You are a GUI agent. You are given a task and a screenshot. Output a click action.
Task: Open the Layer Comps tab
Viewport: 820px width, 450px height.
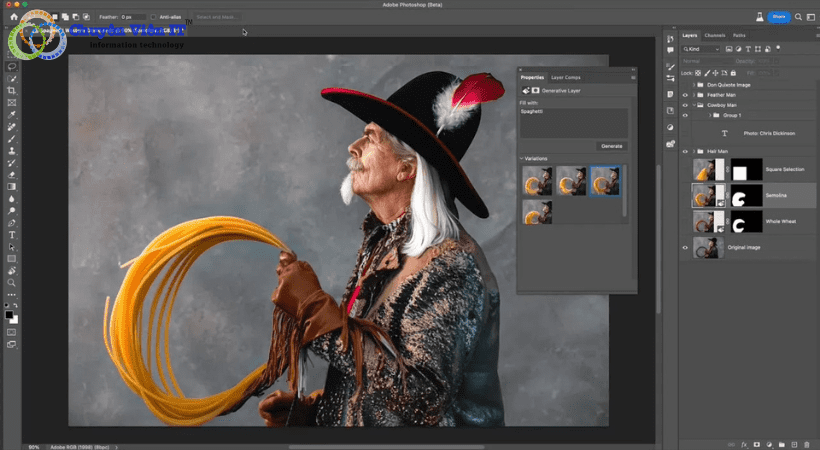pos(565,77)
